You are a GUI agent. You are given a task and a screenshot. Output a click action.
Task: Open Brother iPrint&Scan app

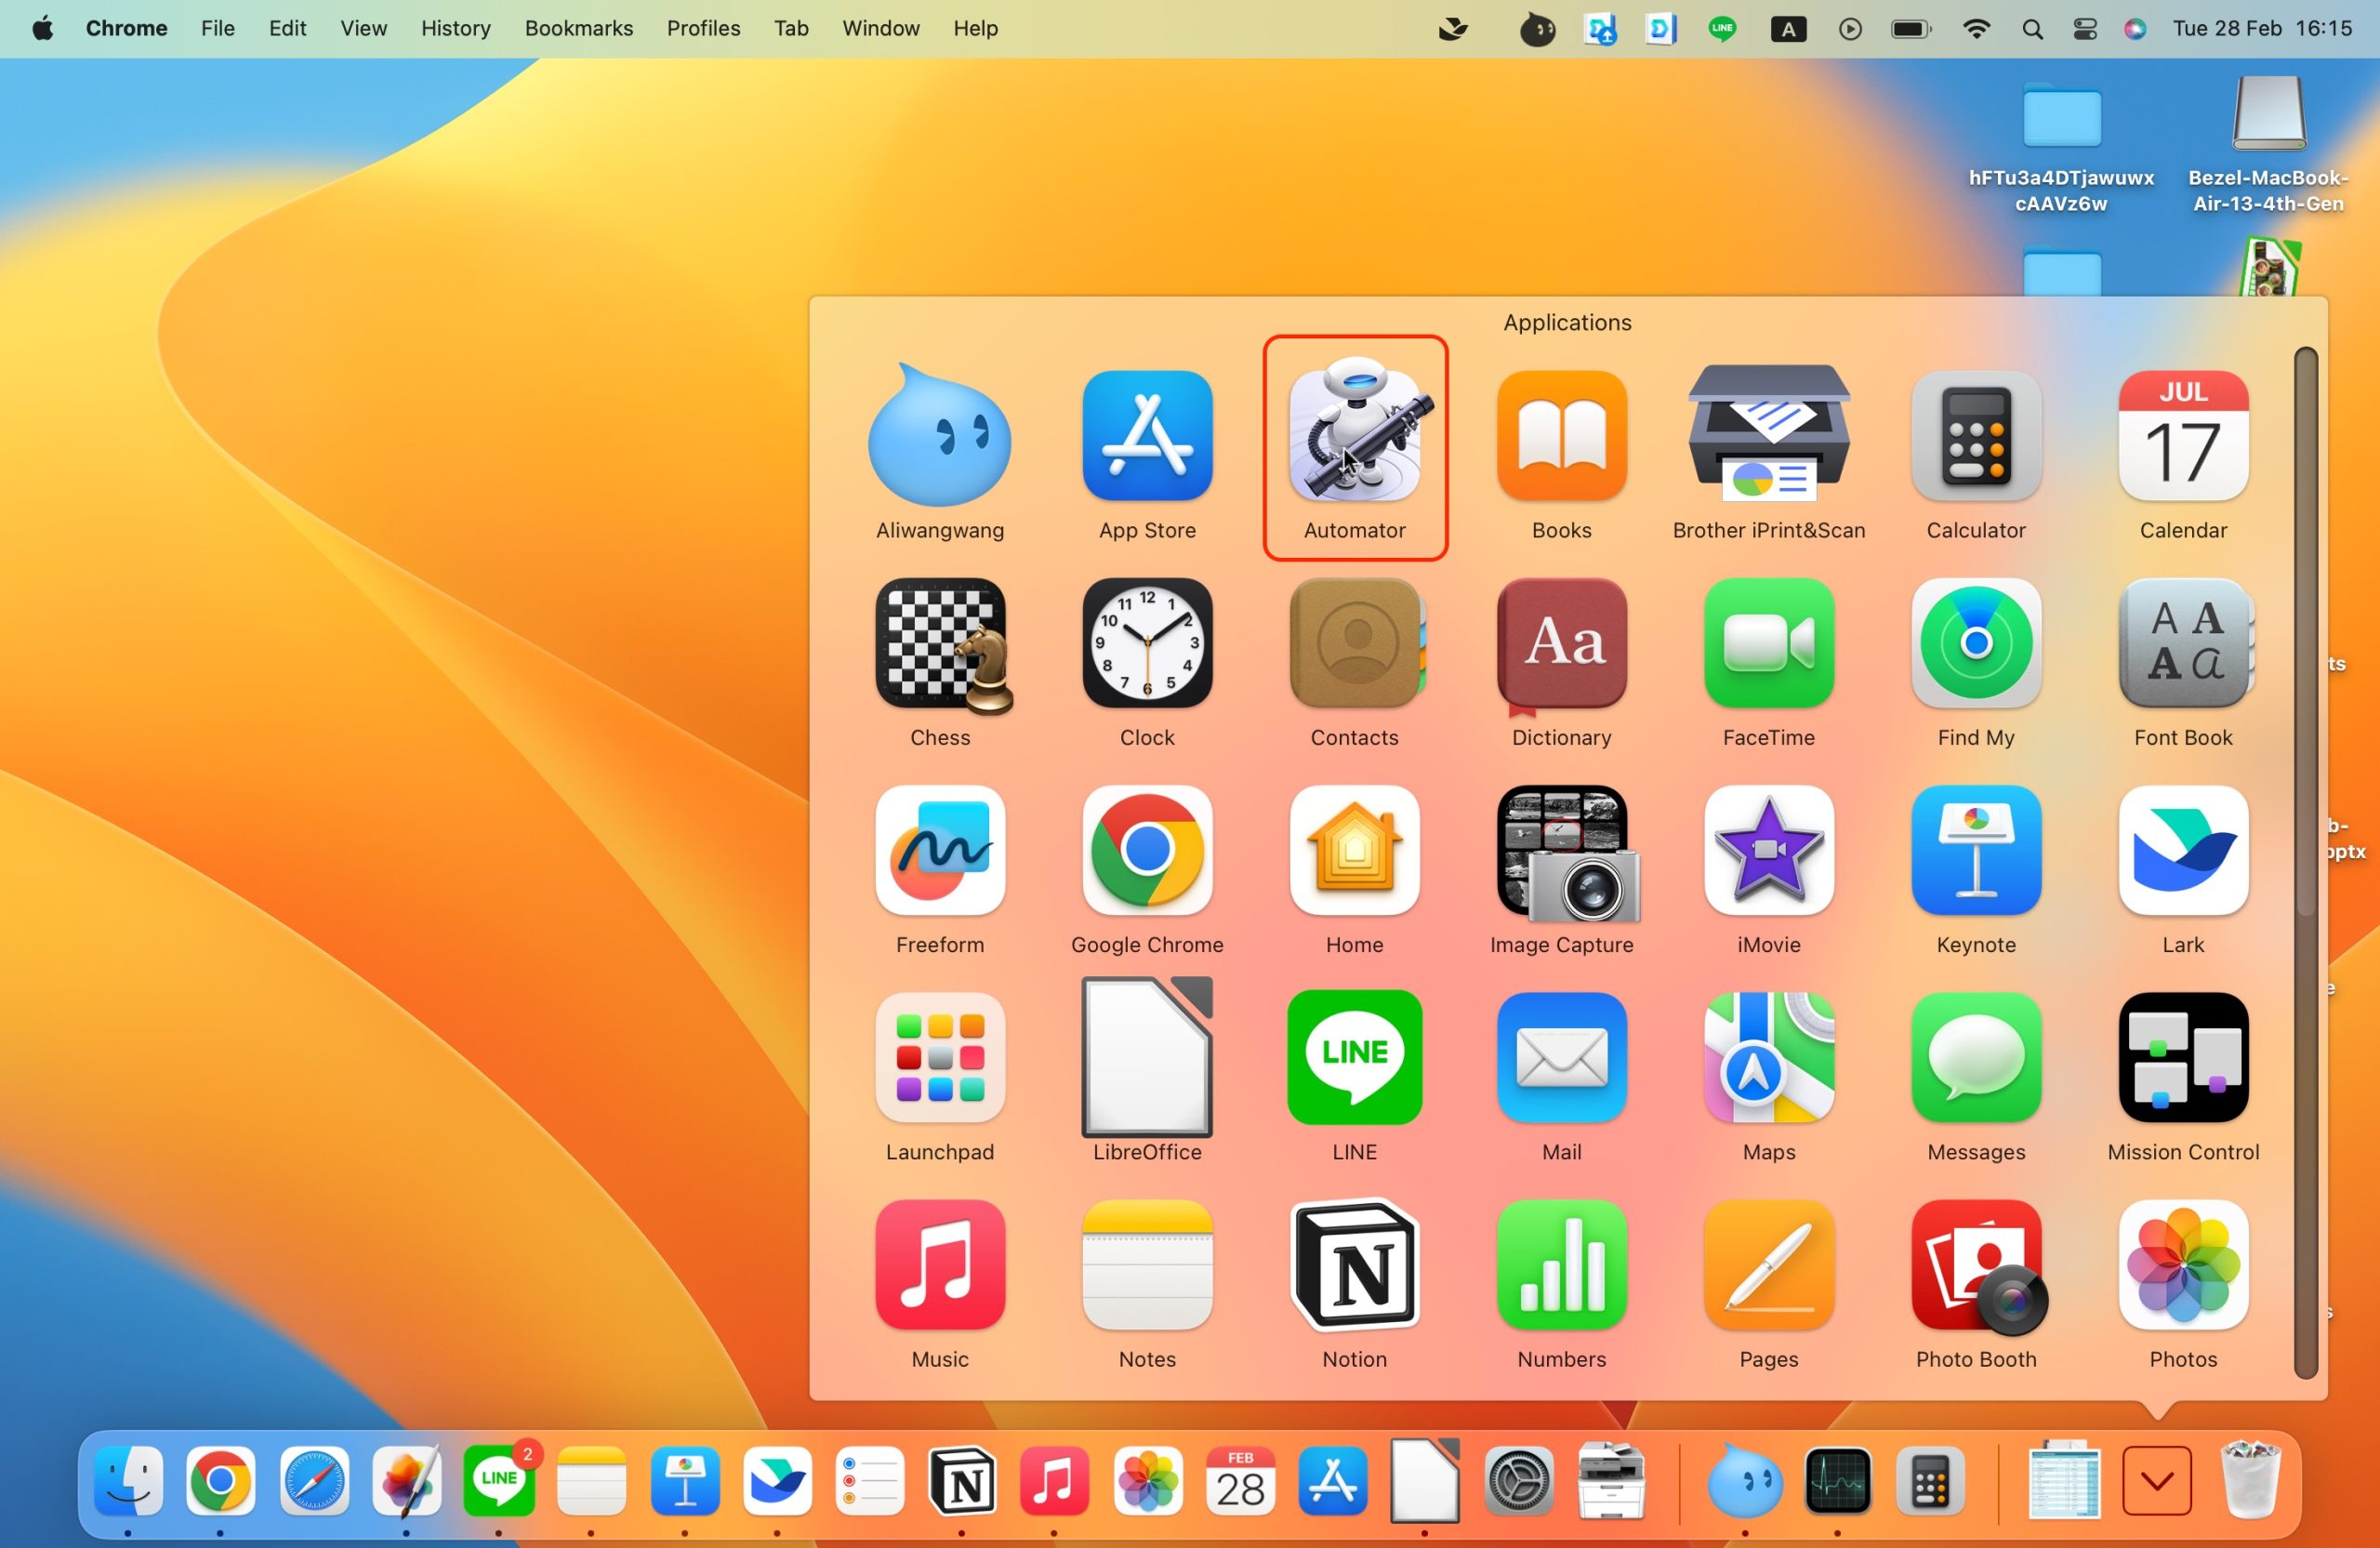pyautogui.click(x=1768, y=437)
